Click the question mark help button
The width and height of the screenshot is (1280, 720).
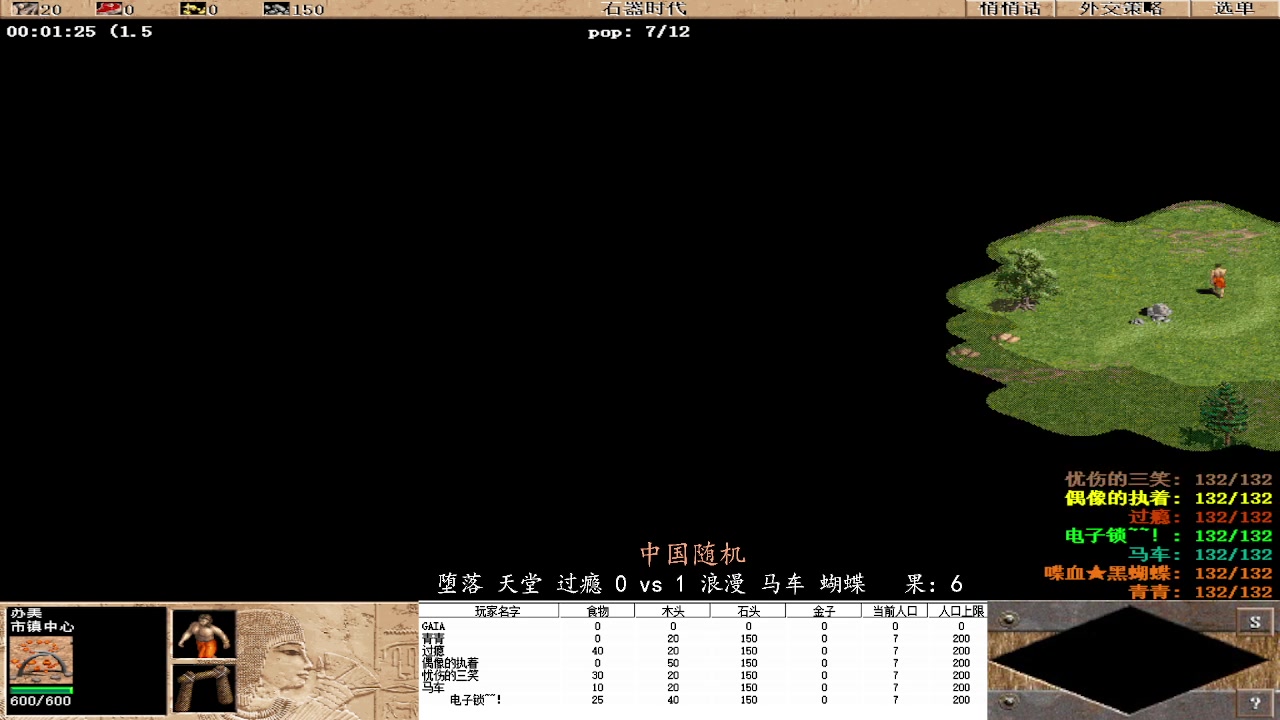click(x=1255, y=702)
